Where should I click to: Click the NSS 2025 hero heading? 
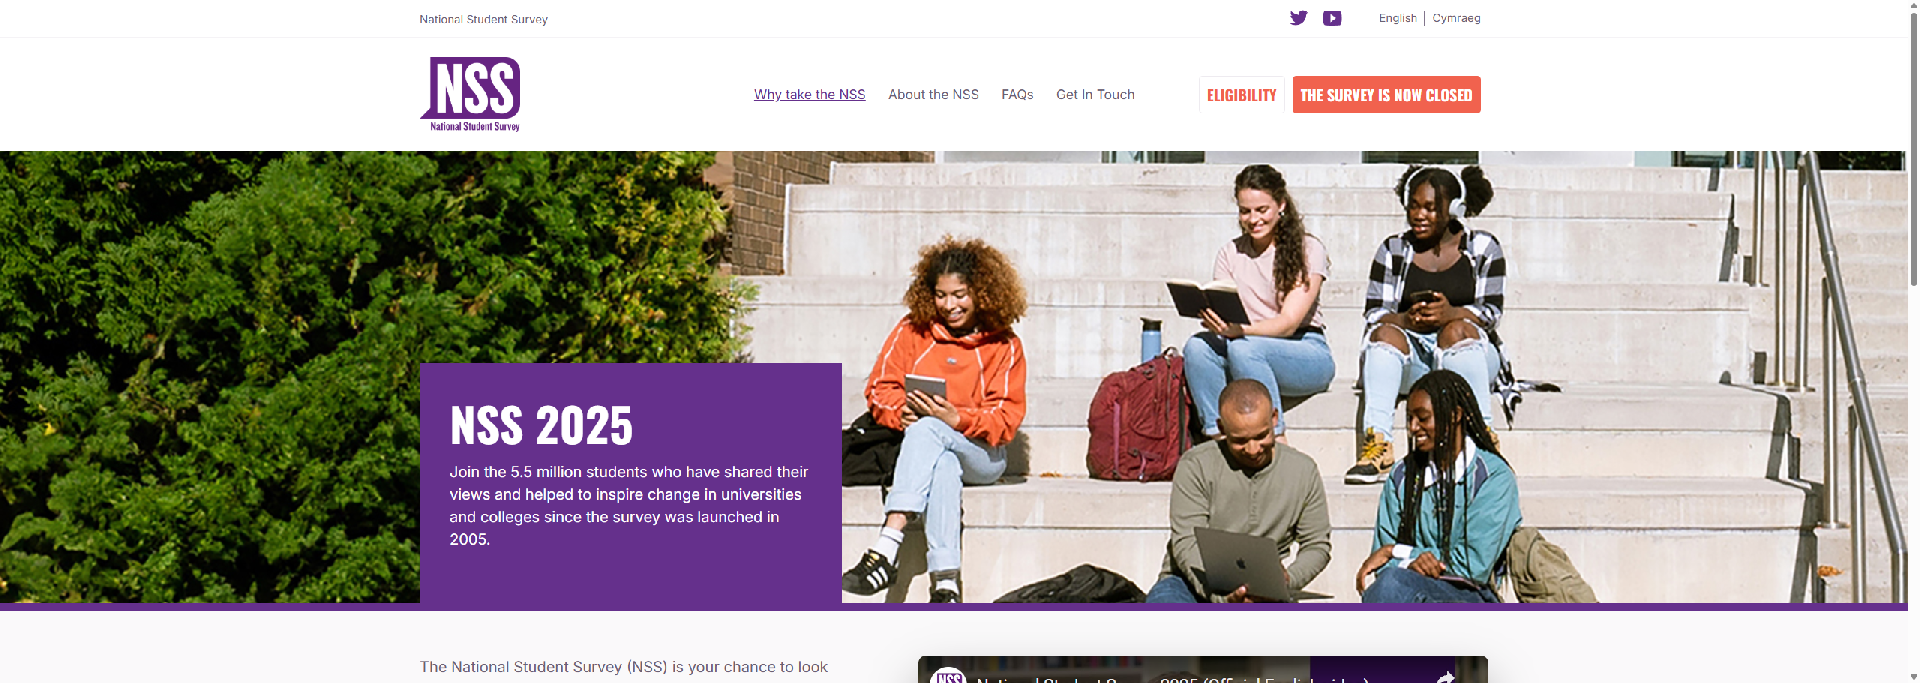pyautogui.click(x=541, y=426)
